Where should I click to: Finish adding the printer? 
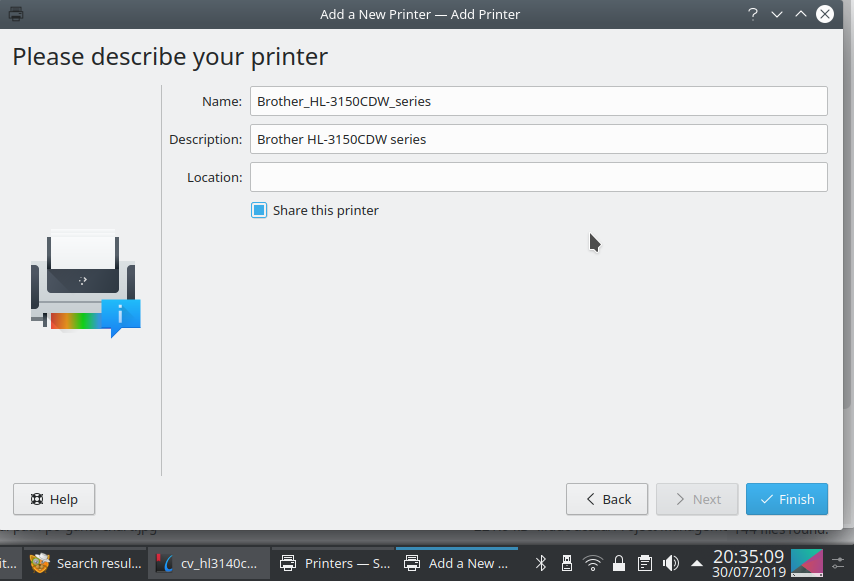point(787,499)
